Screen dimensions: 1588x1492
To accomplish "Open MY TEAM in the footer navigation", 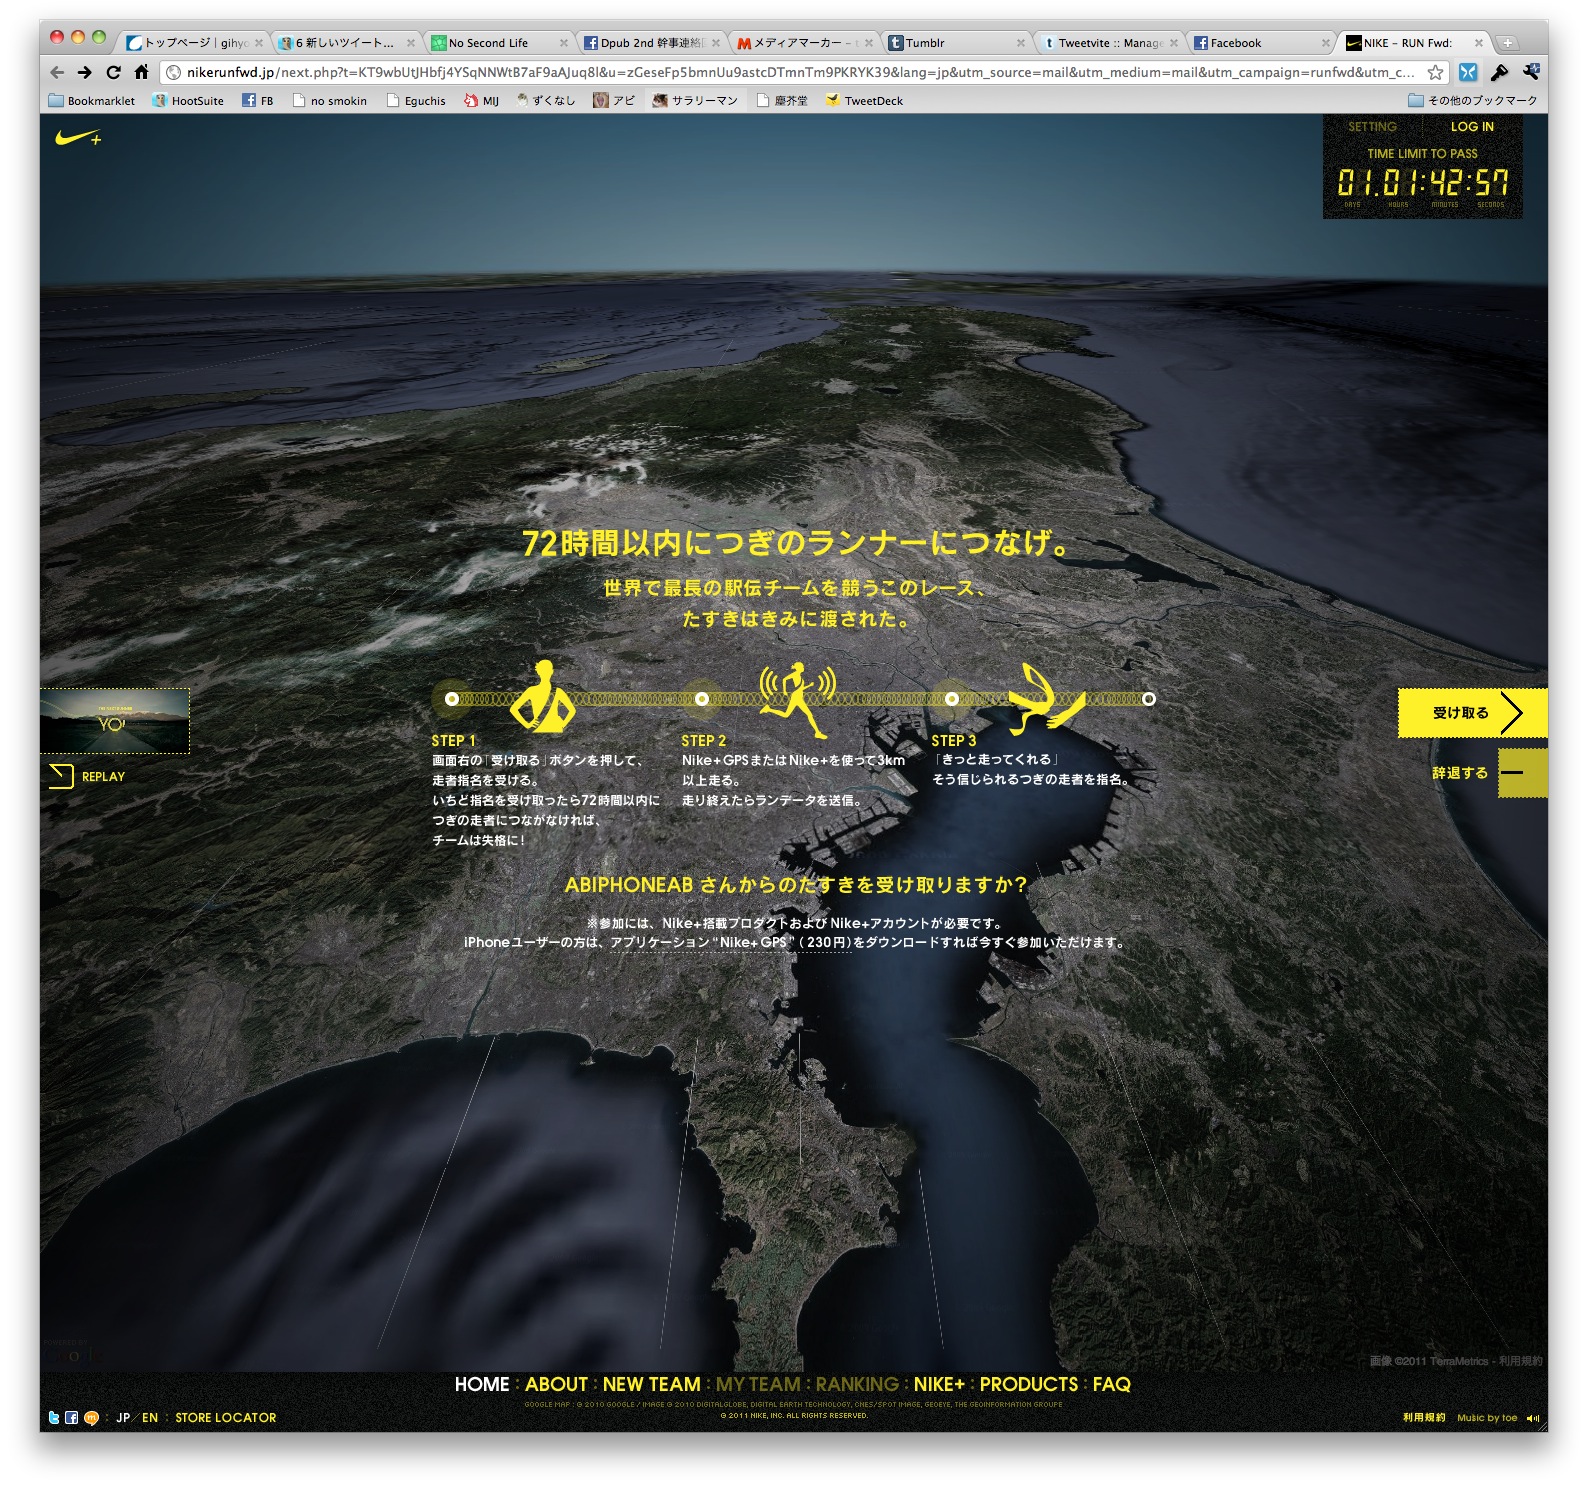I will pos(758,1384).
